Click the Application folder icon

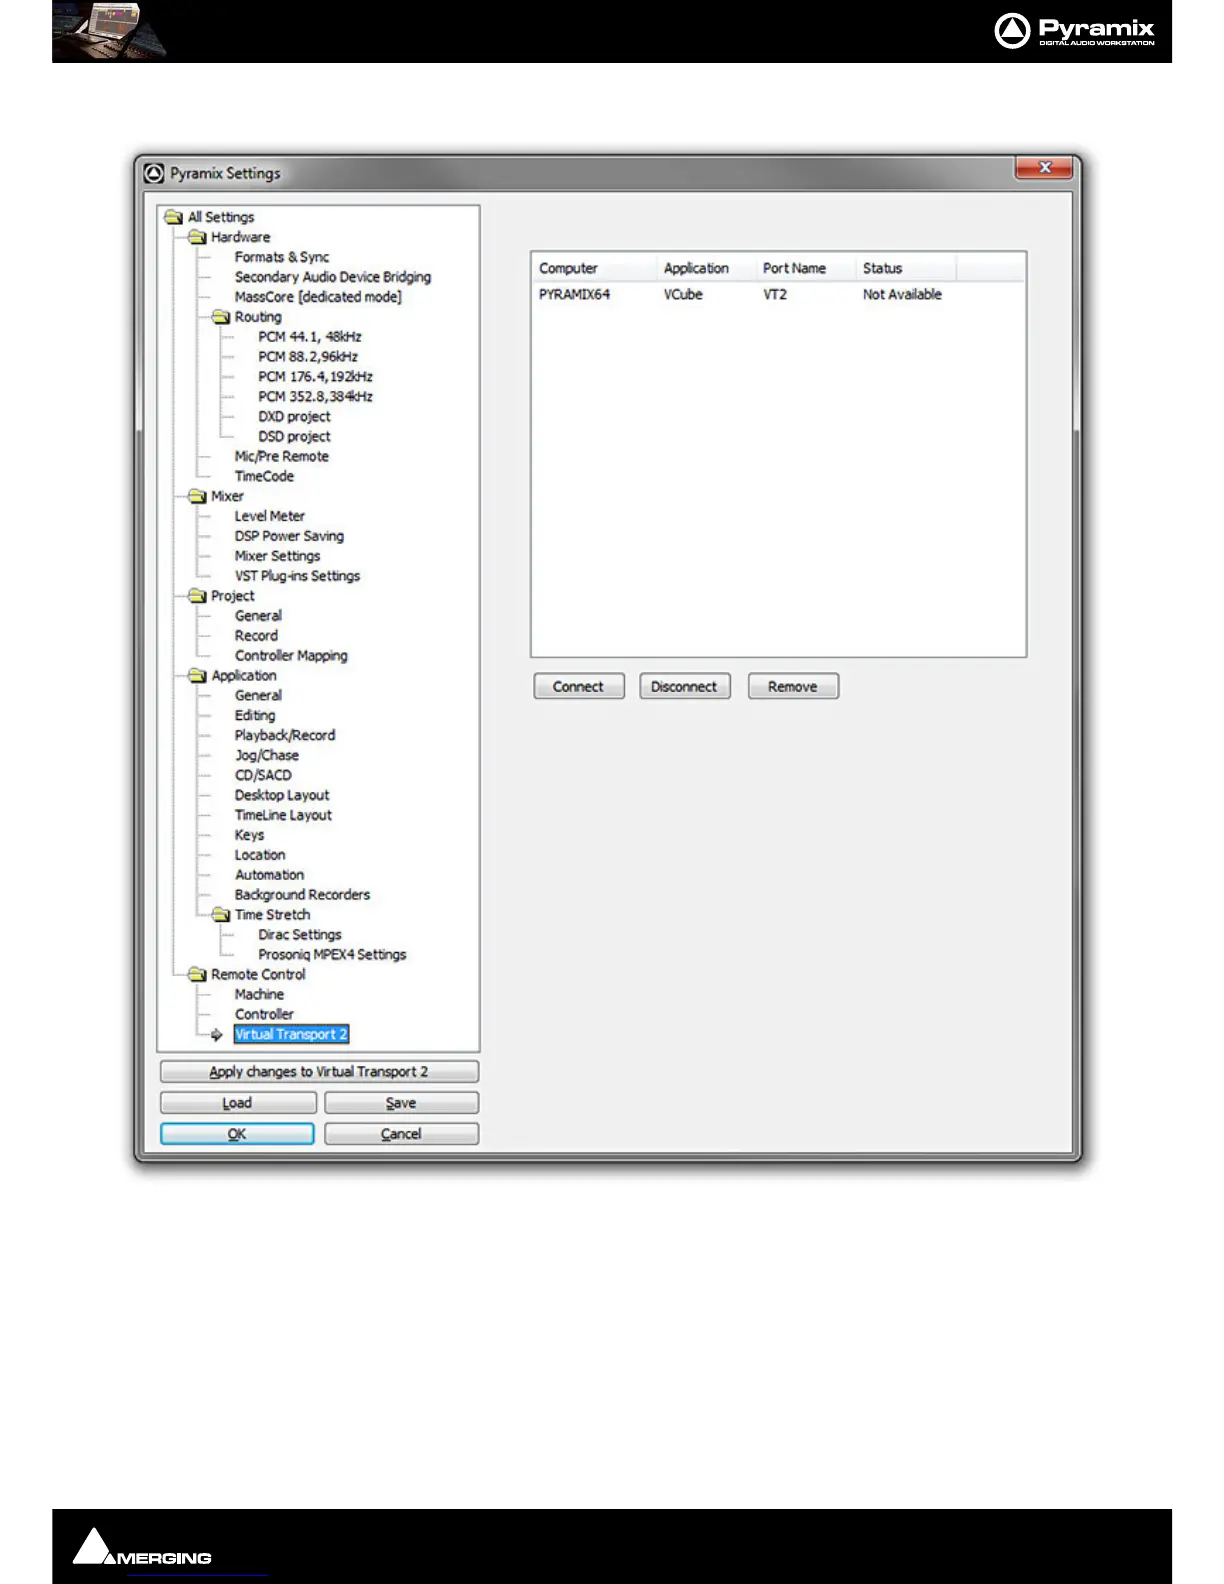pos(197,676)
